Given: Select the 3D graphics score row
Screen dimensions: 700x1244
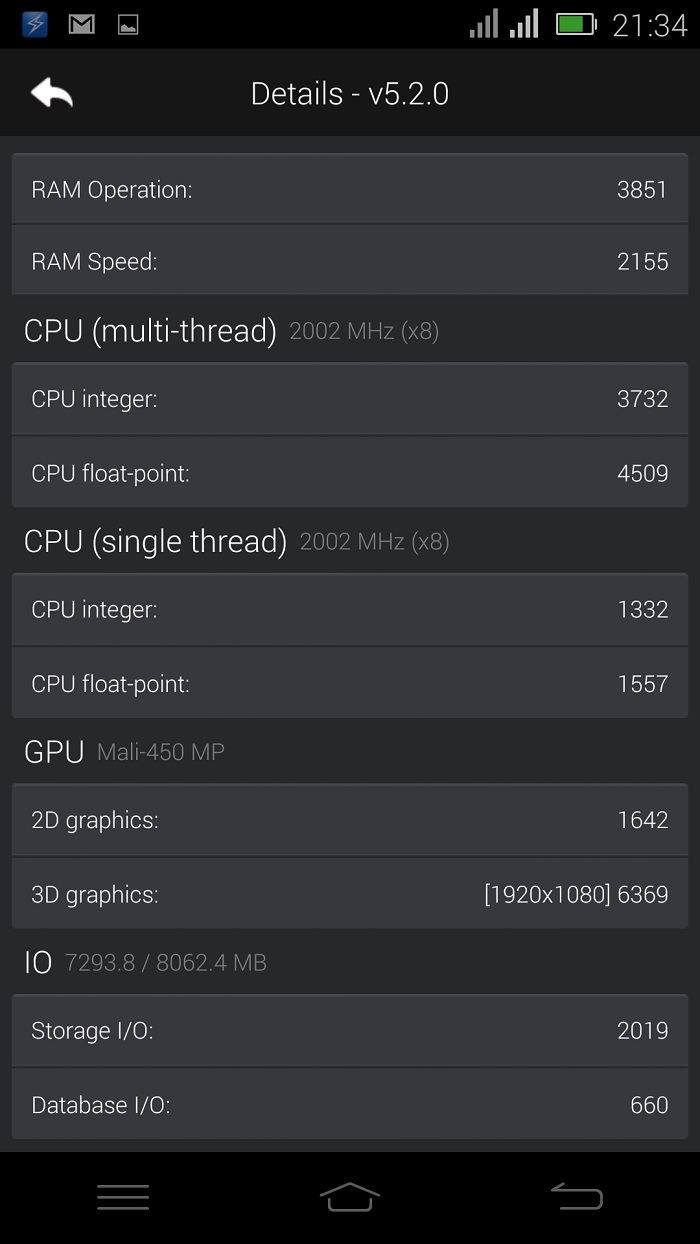Looking at the screenshot, I should pos(350,893).
